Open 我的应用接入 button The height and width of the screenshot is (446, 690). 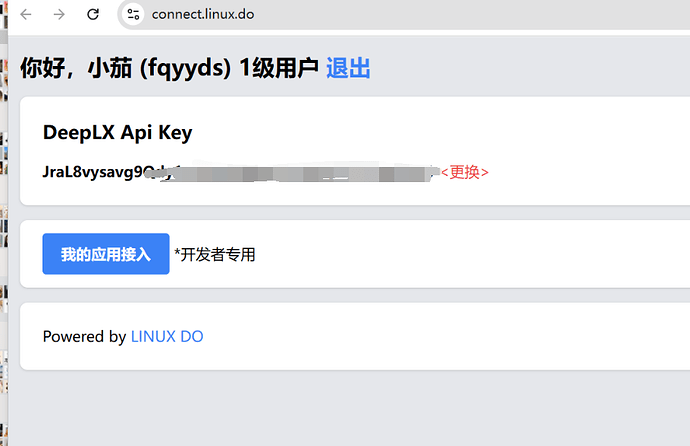tap(106, 254)
